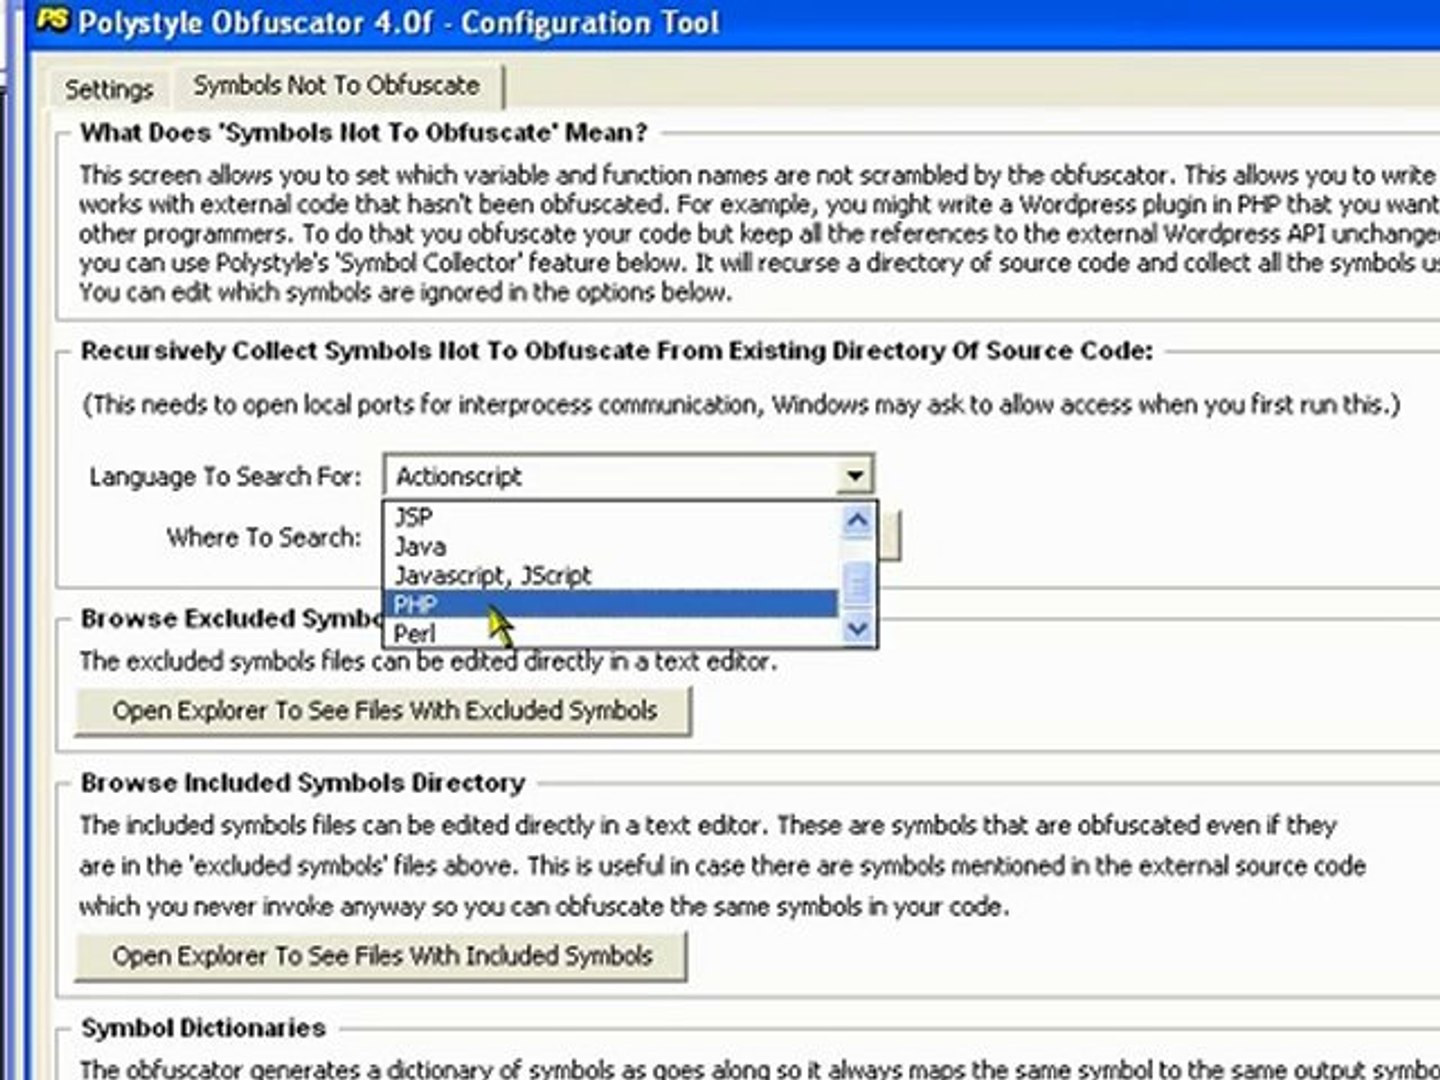The image size is (1440, 1080).
Task: Click the Where To Search label
Action: 264,537
